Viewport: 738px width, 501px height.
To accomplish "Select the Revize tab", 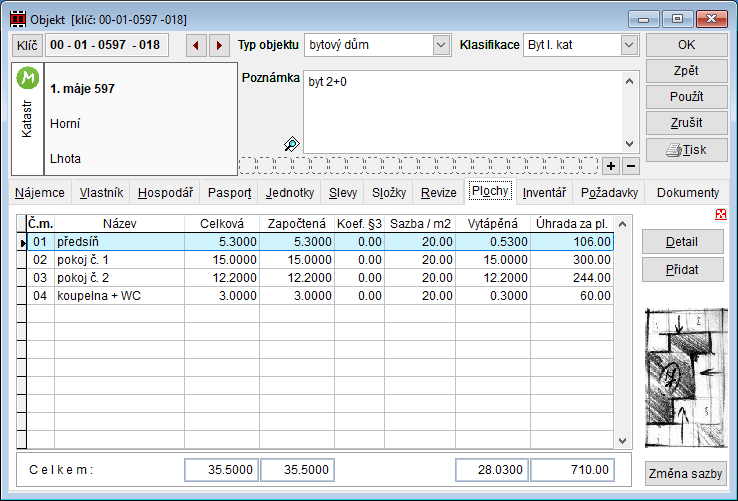I will (438, 193).
